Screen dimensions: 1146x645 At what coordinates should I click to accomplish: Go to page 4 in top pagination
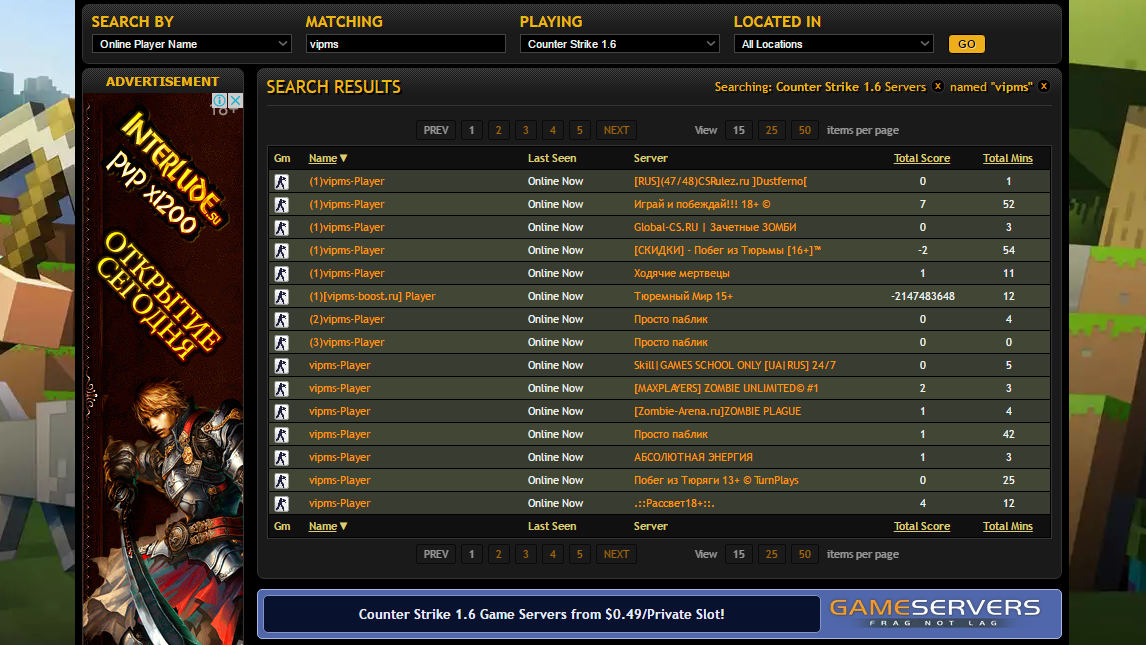[x=553, y=130]
